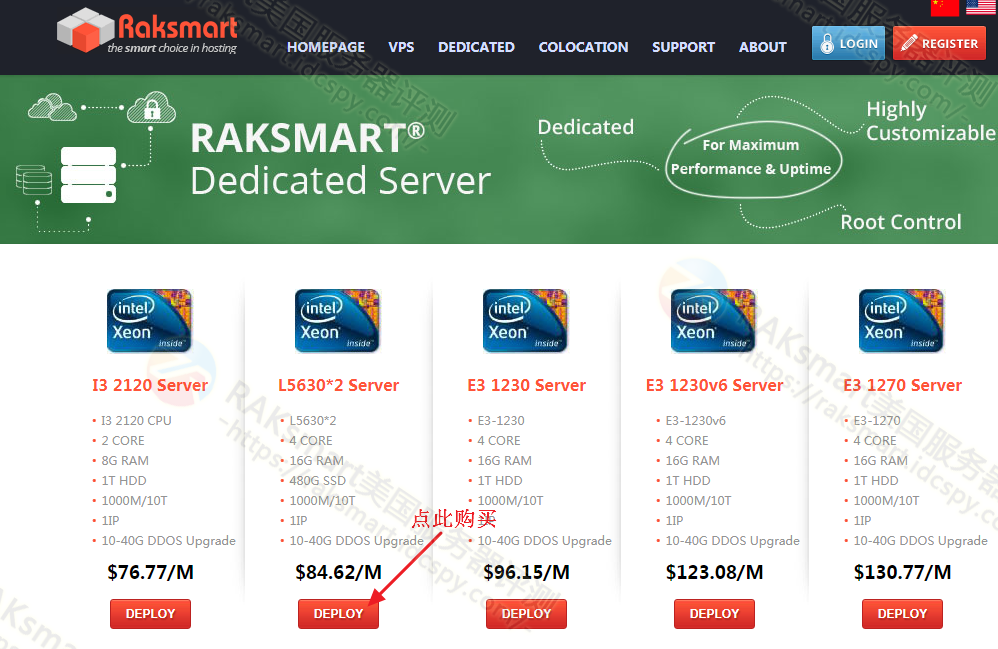Open the SUPPORT menu

(683, 47)
